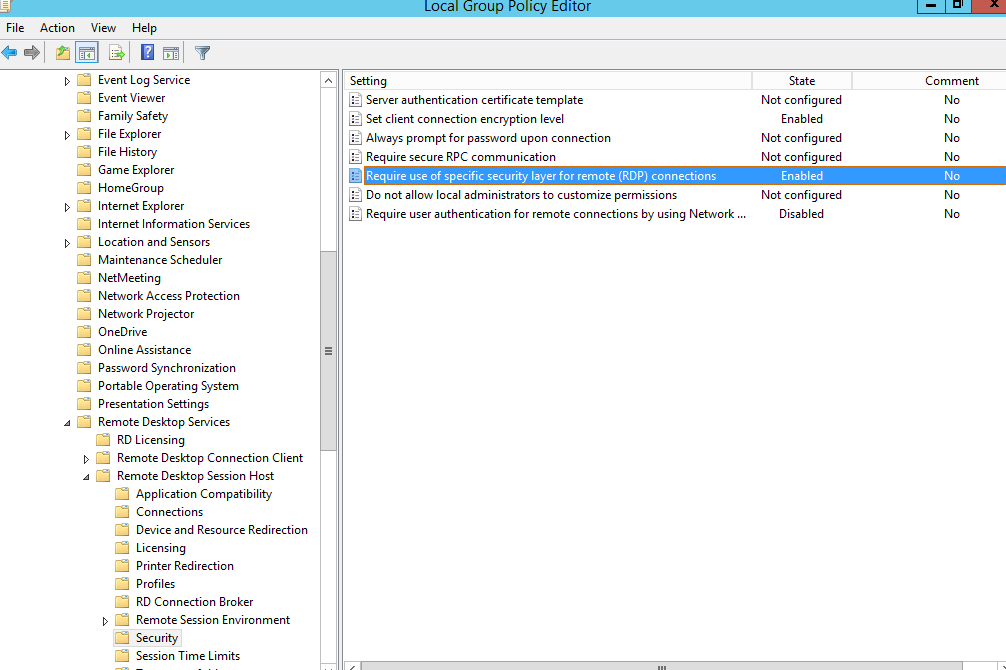Open the Action menu

pyautogui.click(x=57, y=28)
